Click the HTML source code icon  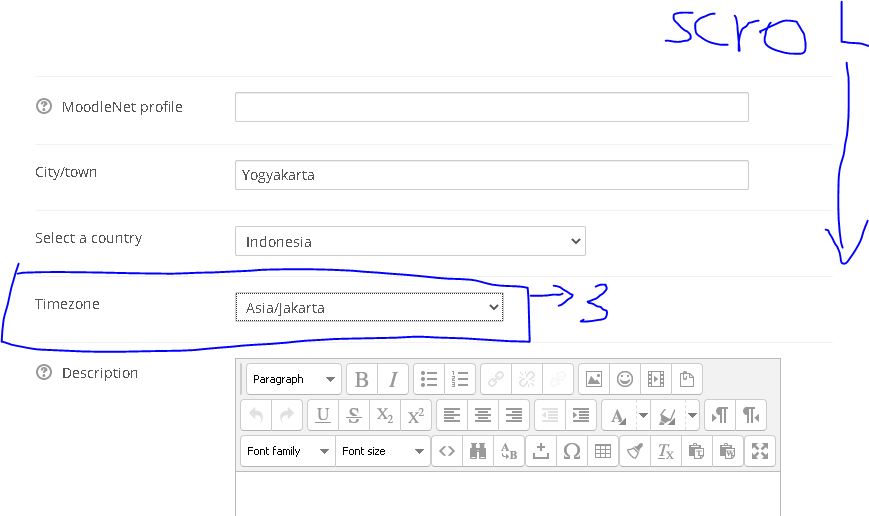click(447, 451)
